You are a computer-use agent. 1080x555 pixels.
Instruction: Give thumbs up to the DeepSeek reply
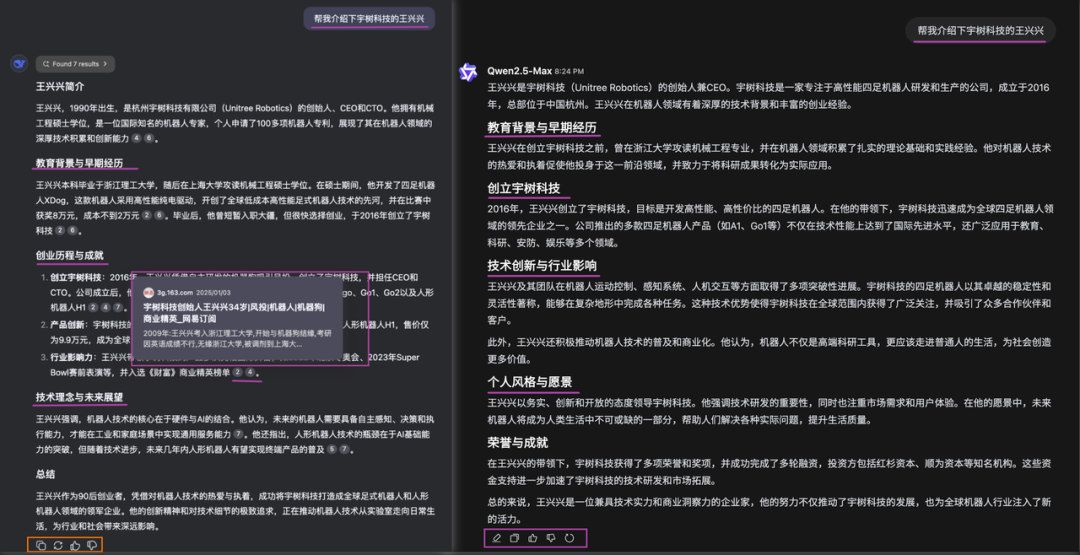point(76,545)
